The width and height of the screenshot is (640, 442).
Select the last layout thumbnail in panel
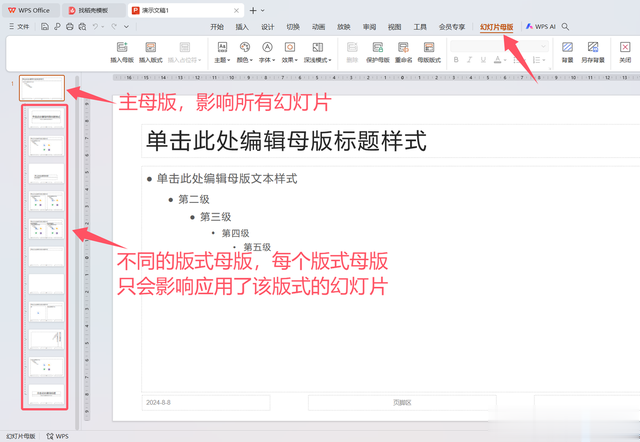(46, 395)
